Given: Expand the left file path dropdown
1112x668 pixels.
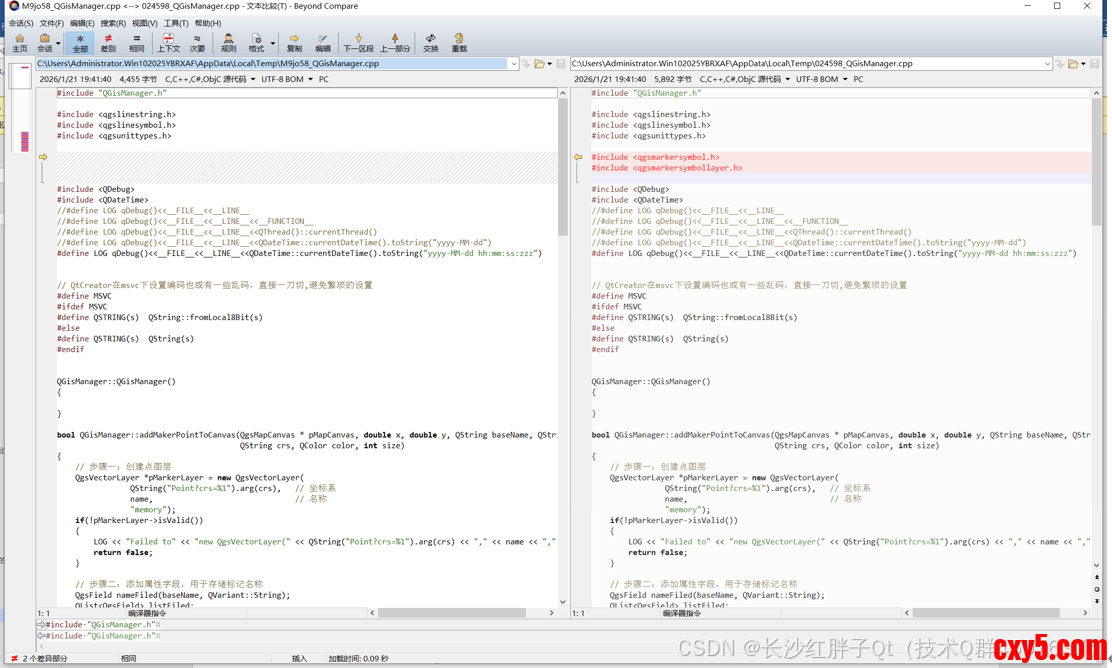Looking at the screenshot, I should [513, 64].
